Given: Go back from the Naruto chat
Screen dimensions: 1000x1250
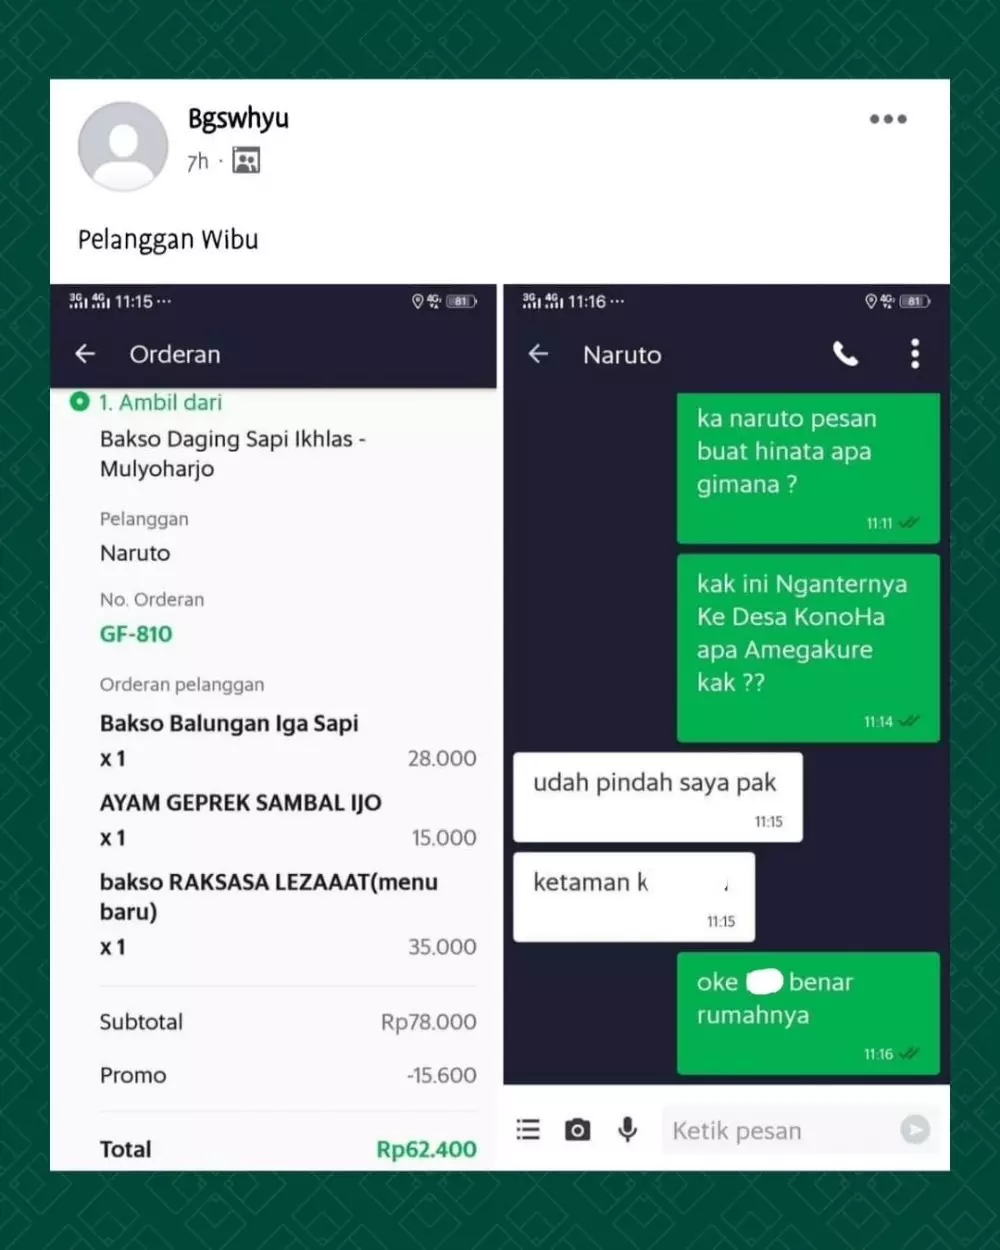Looking at the screenshot, I should click(x=538, y=354).
